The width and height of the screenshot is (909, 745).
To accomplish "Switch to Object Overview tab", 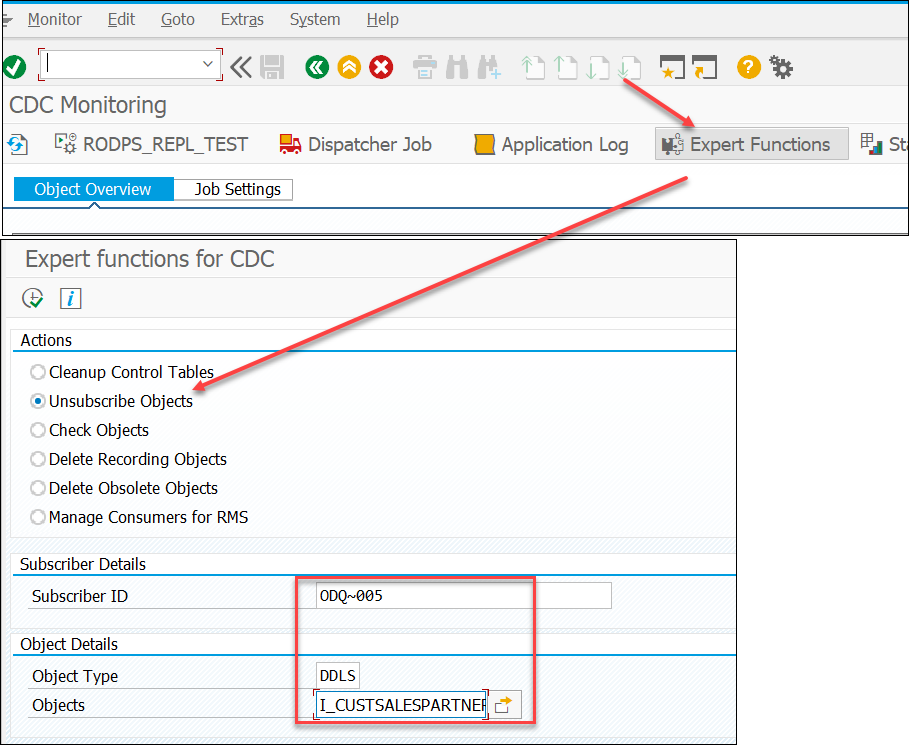I will 93,189.
